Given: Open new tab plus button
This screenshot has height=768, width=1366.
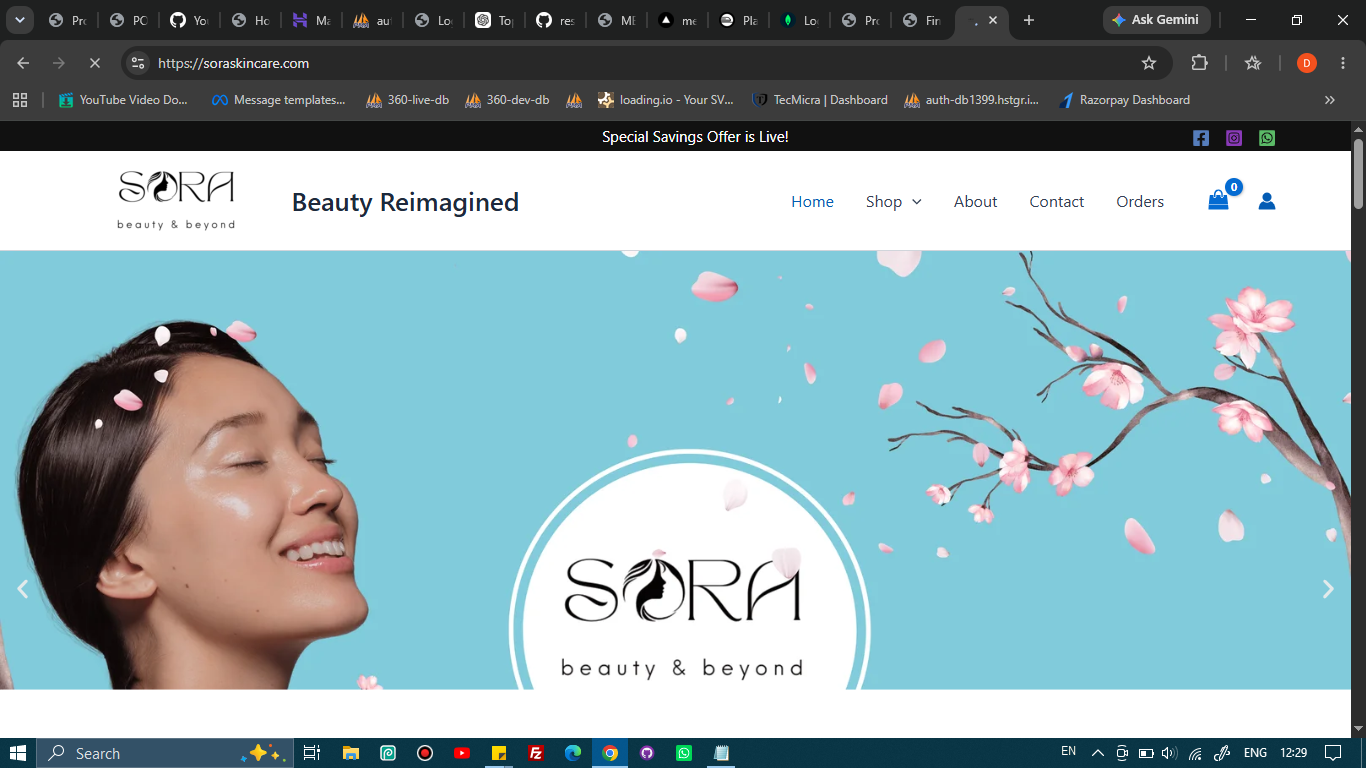Looking at the screenshot, I should point(1029,20).
